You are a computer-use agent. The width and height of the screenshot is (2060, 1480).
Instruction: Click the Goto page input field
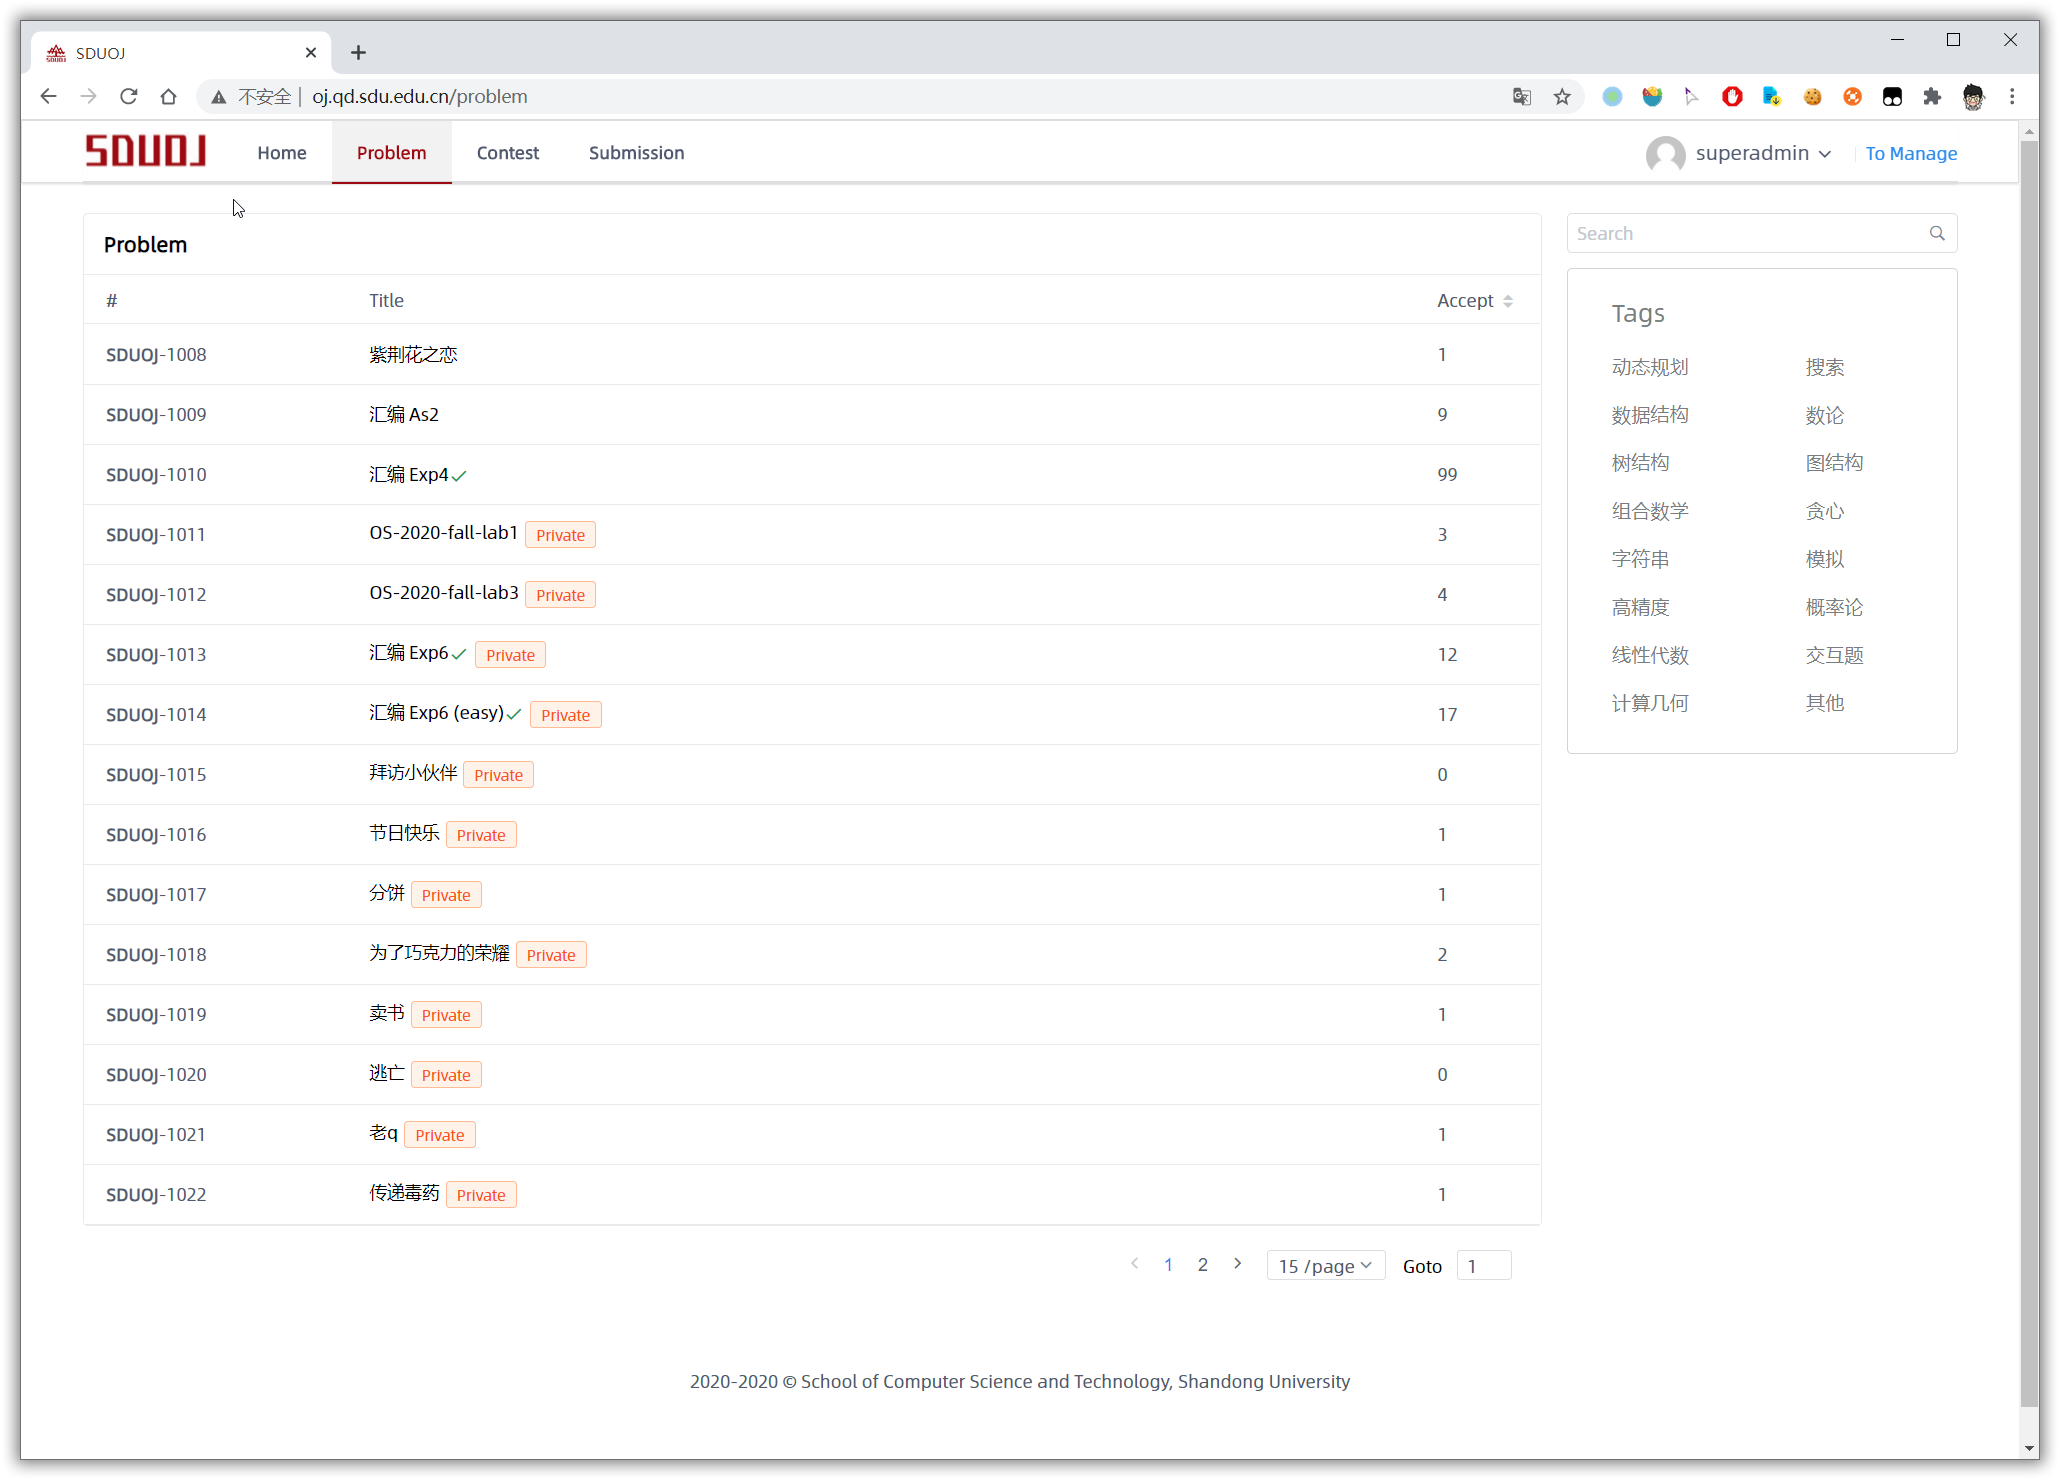[x=1483, y=1266]
